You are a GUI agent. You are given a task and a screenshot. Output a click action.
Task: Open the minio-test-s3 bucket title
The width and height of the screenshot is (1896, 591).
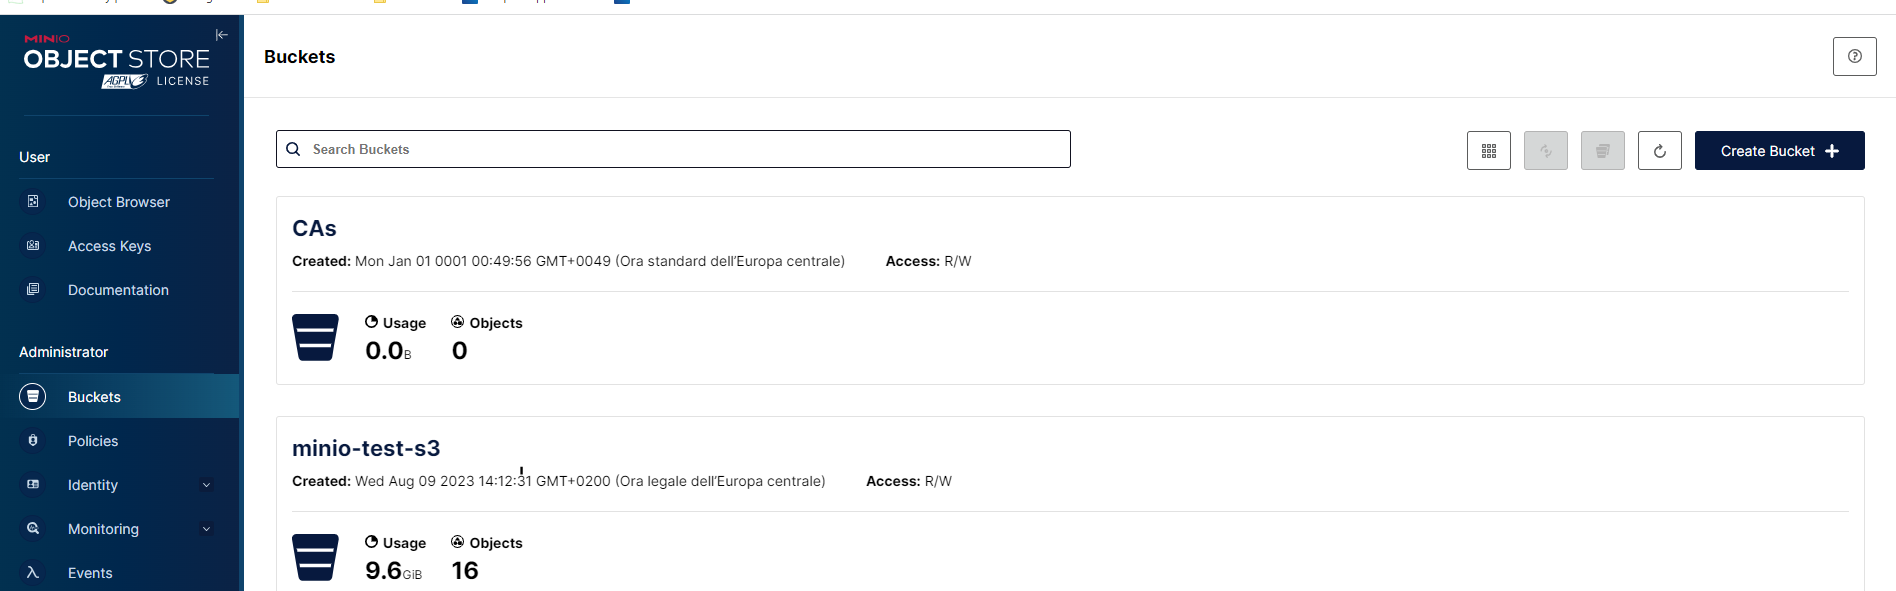coord(366,448)
